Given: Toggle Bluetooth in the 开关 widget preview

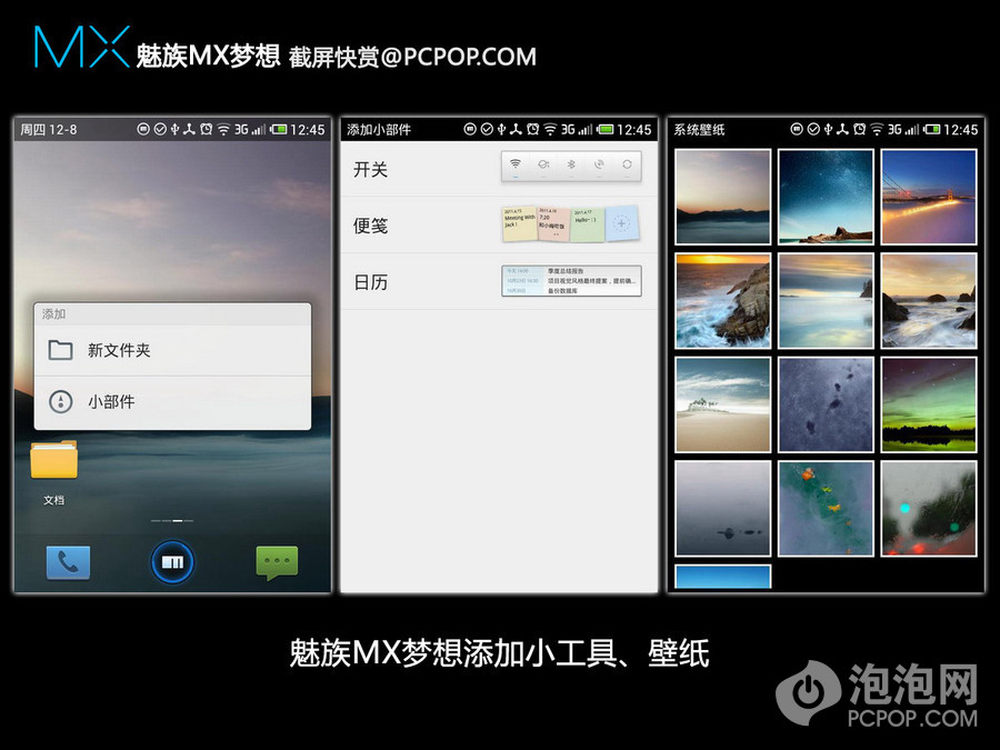Looking at the screenshot, I should click(x=571, y=165).
